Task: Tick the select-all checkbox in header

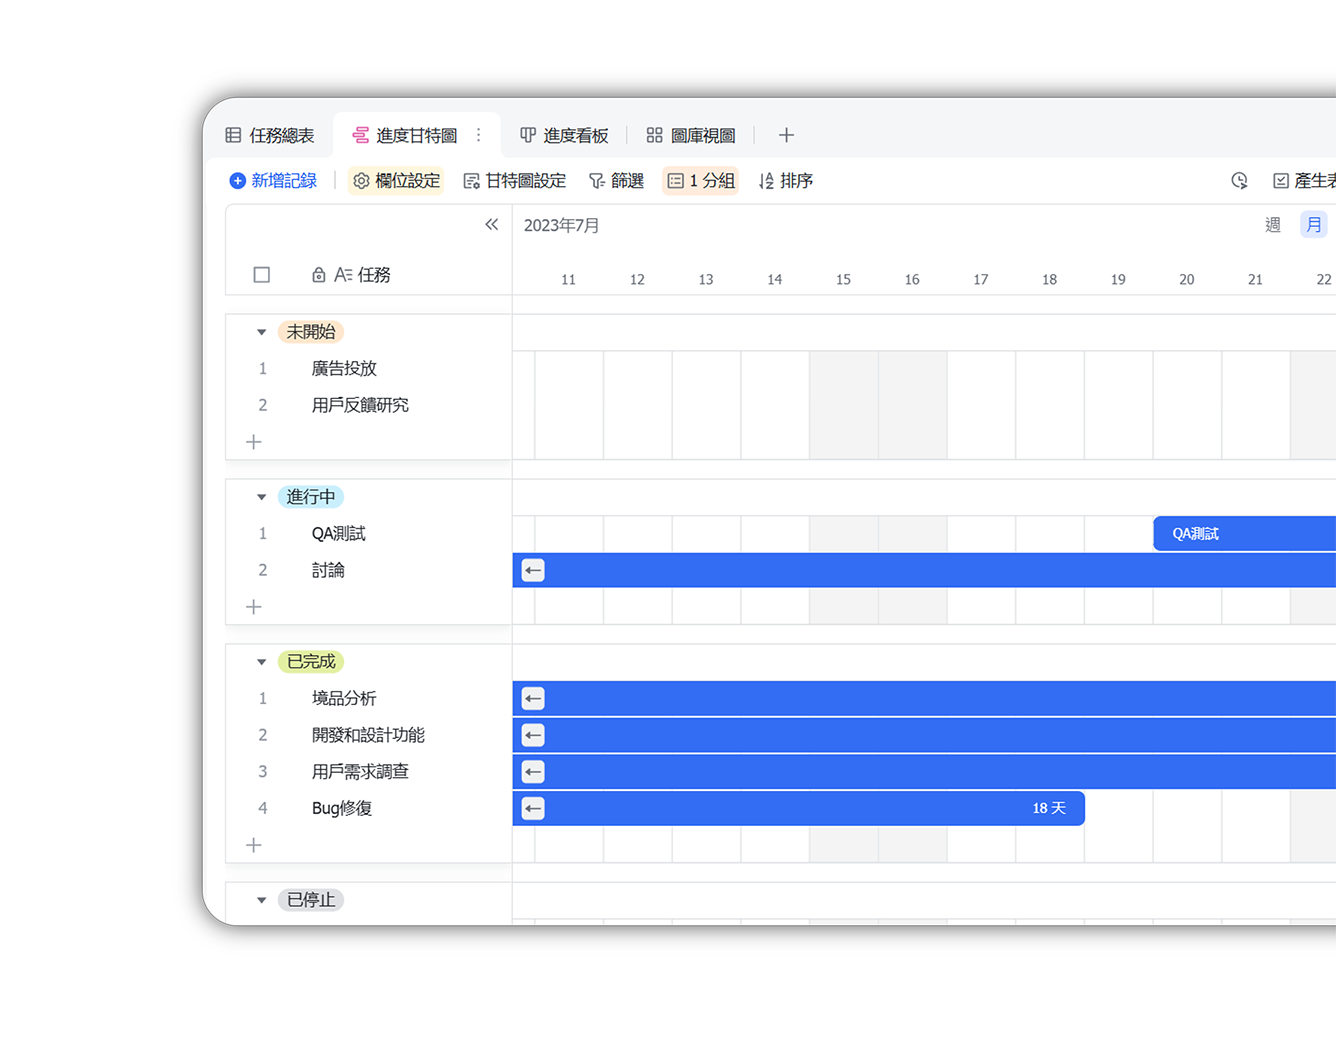Action: 262,275
